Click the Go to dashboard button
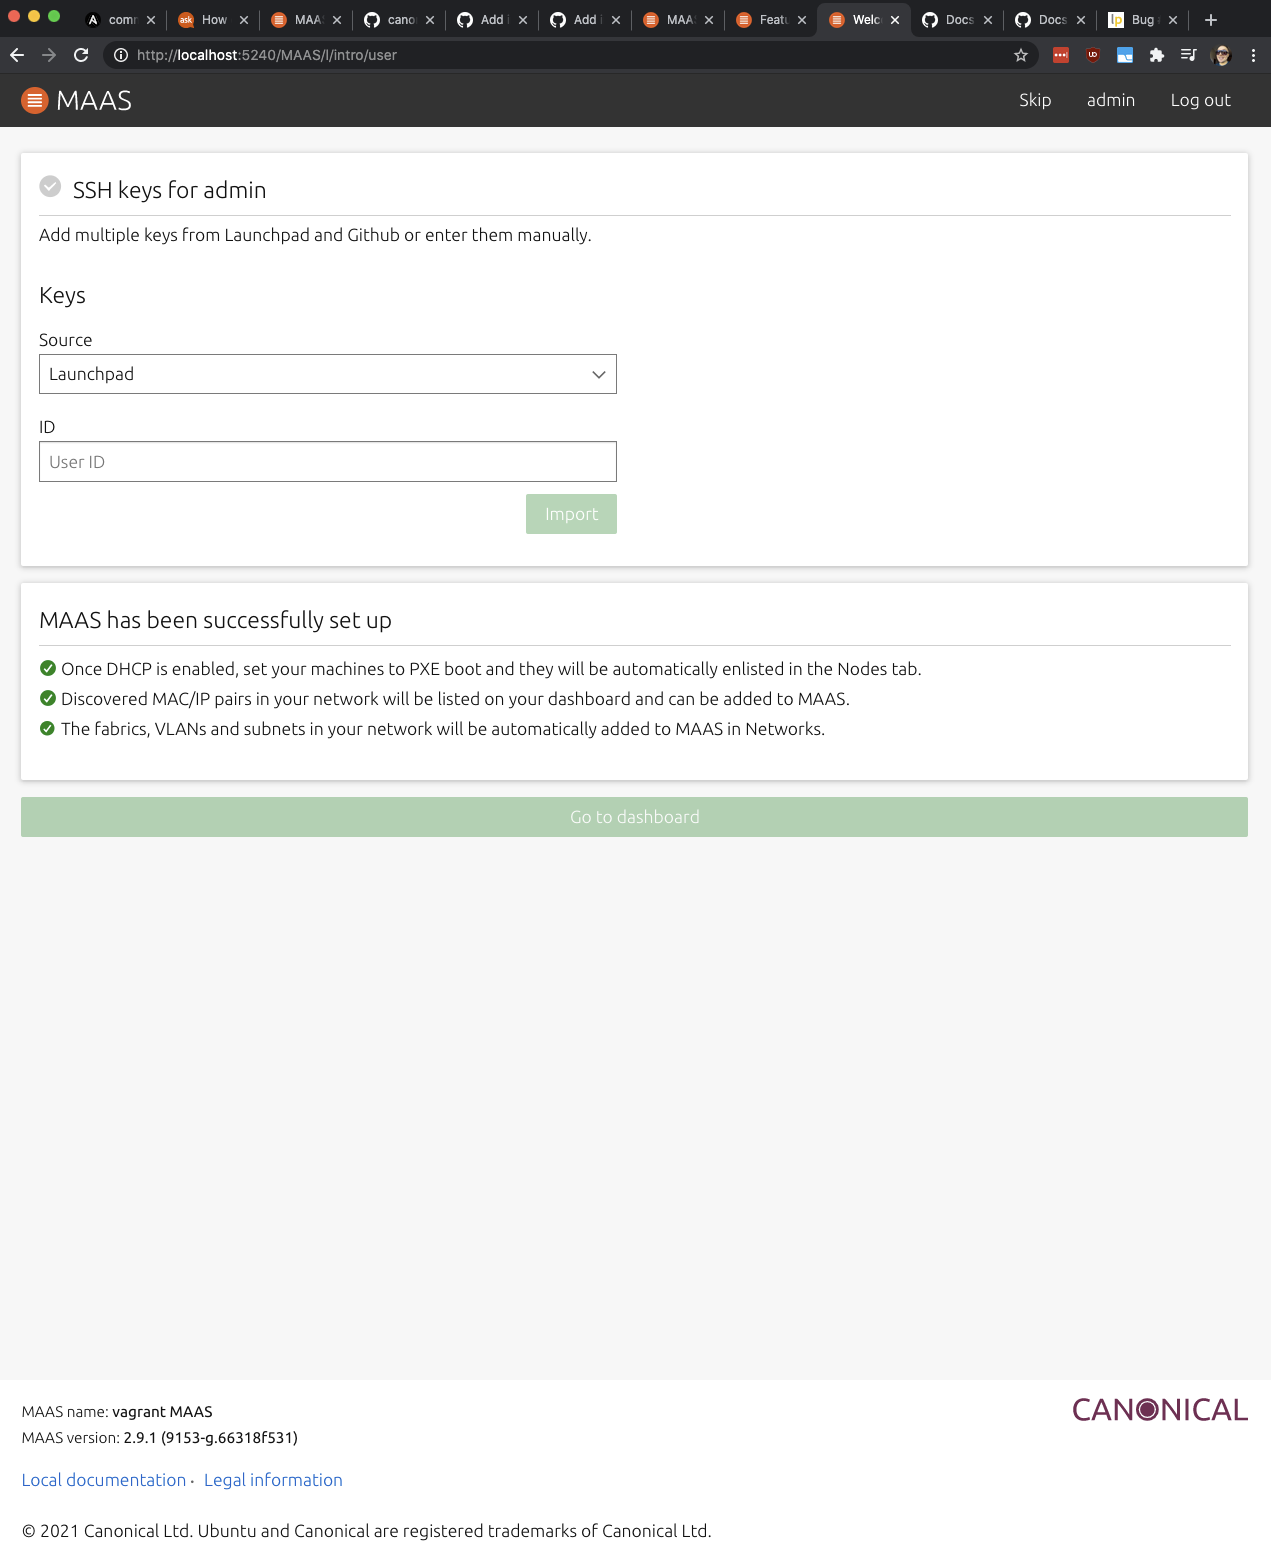 (634, 817)
